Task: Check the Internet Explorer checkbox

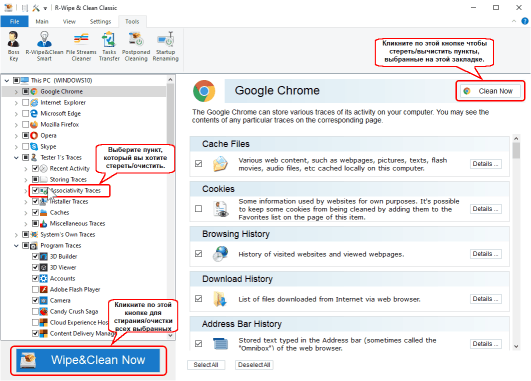Action: (25, 102)
